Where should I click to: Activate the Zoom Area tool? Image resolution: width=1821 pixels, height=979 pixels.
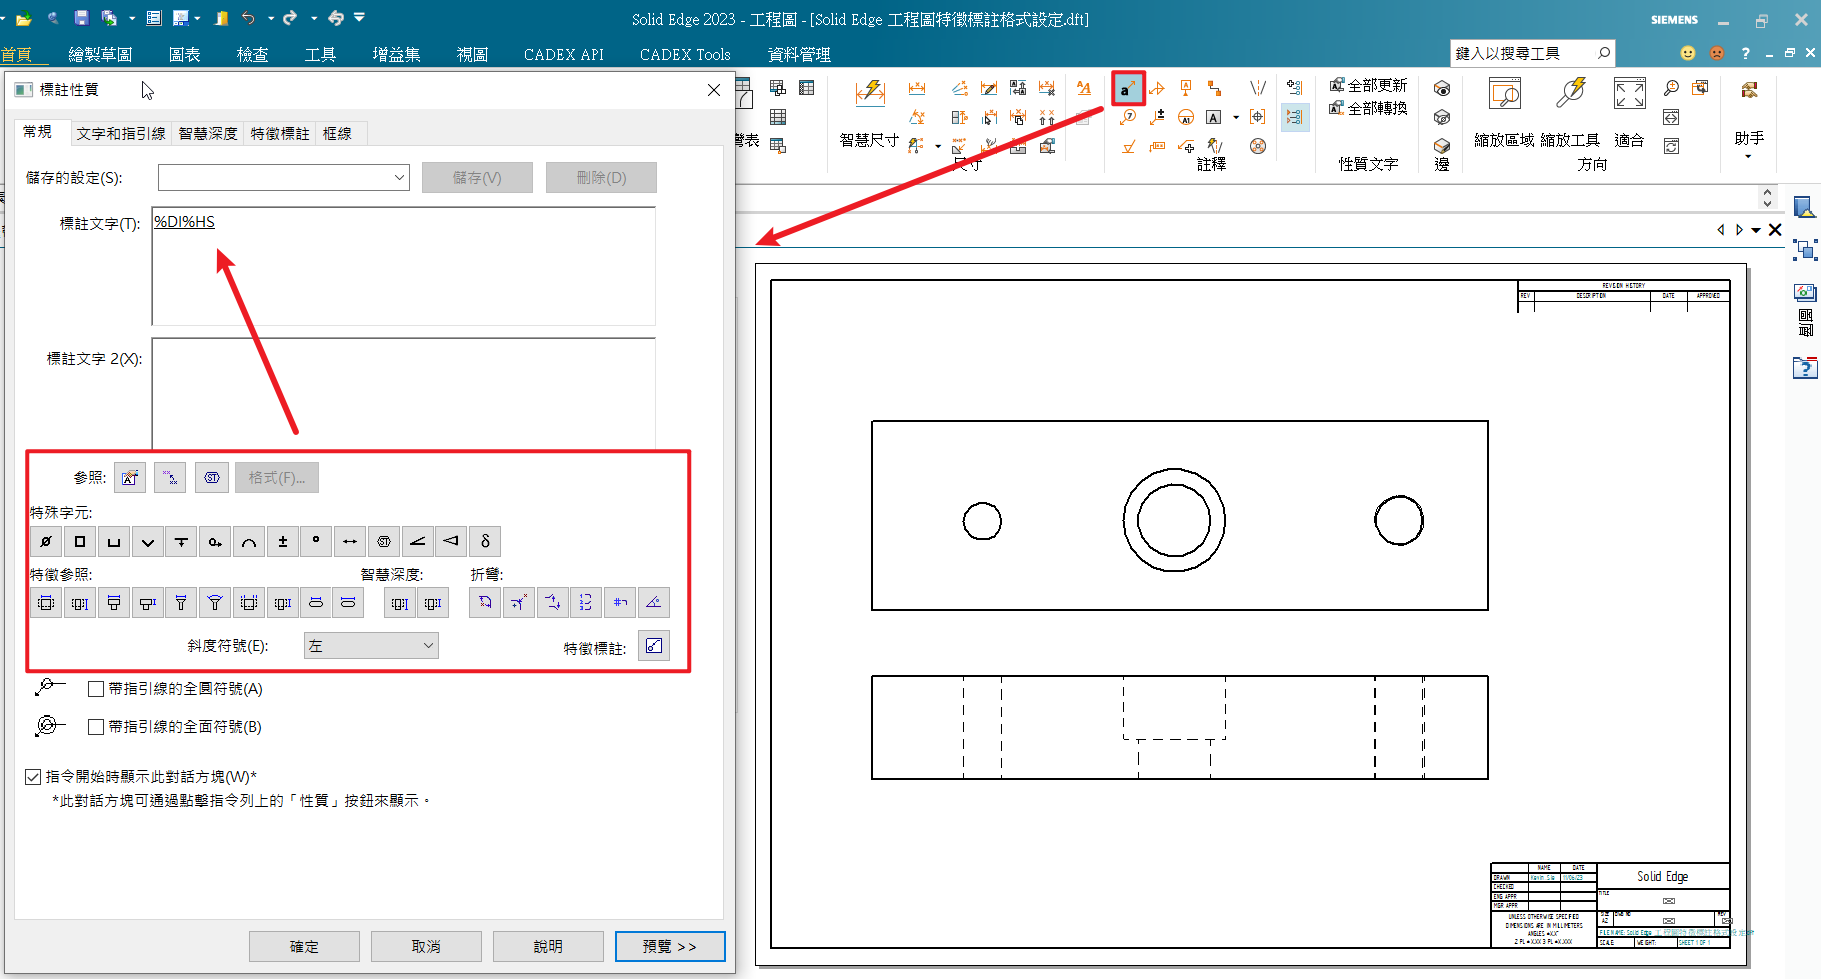pyautogui.click(x=1504, y=112)
